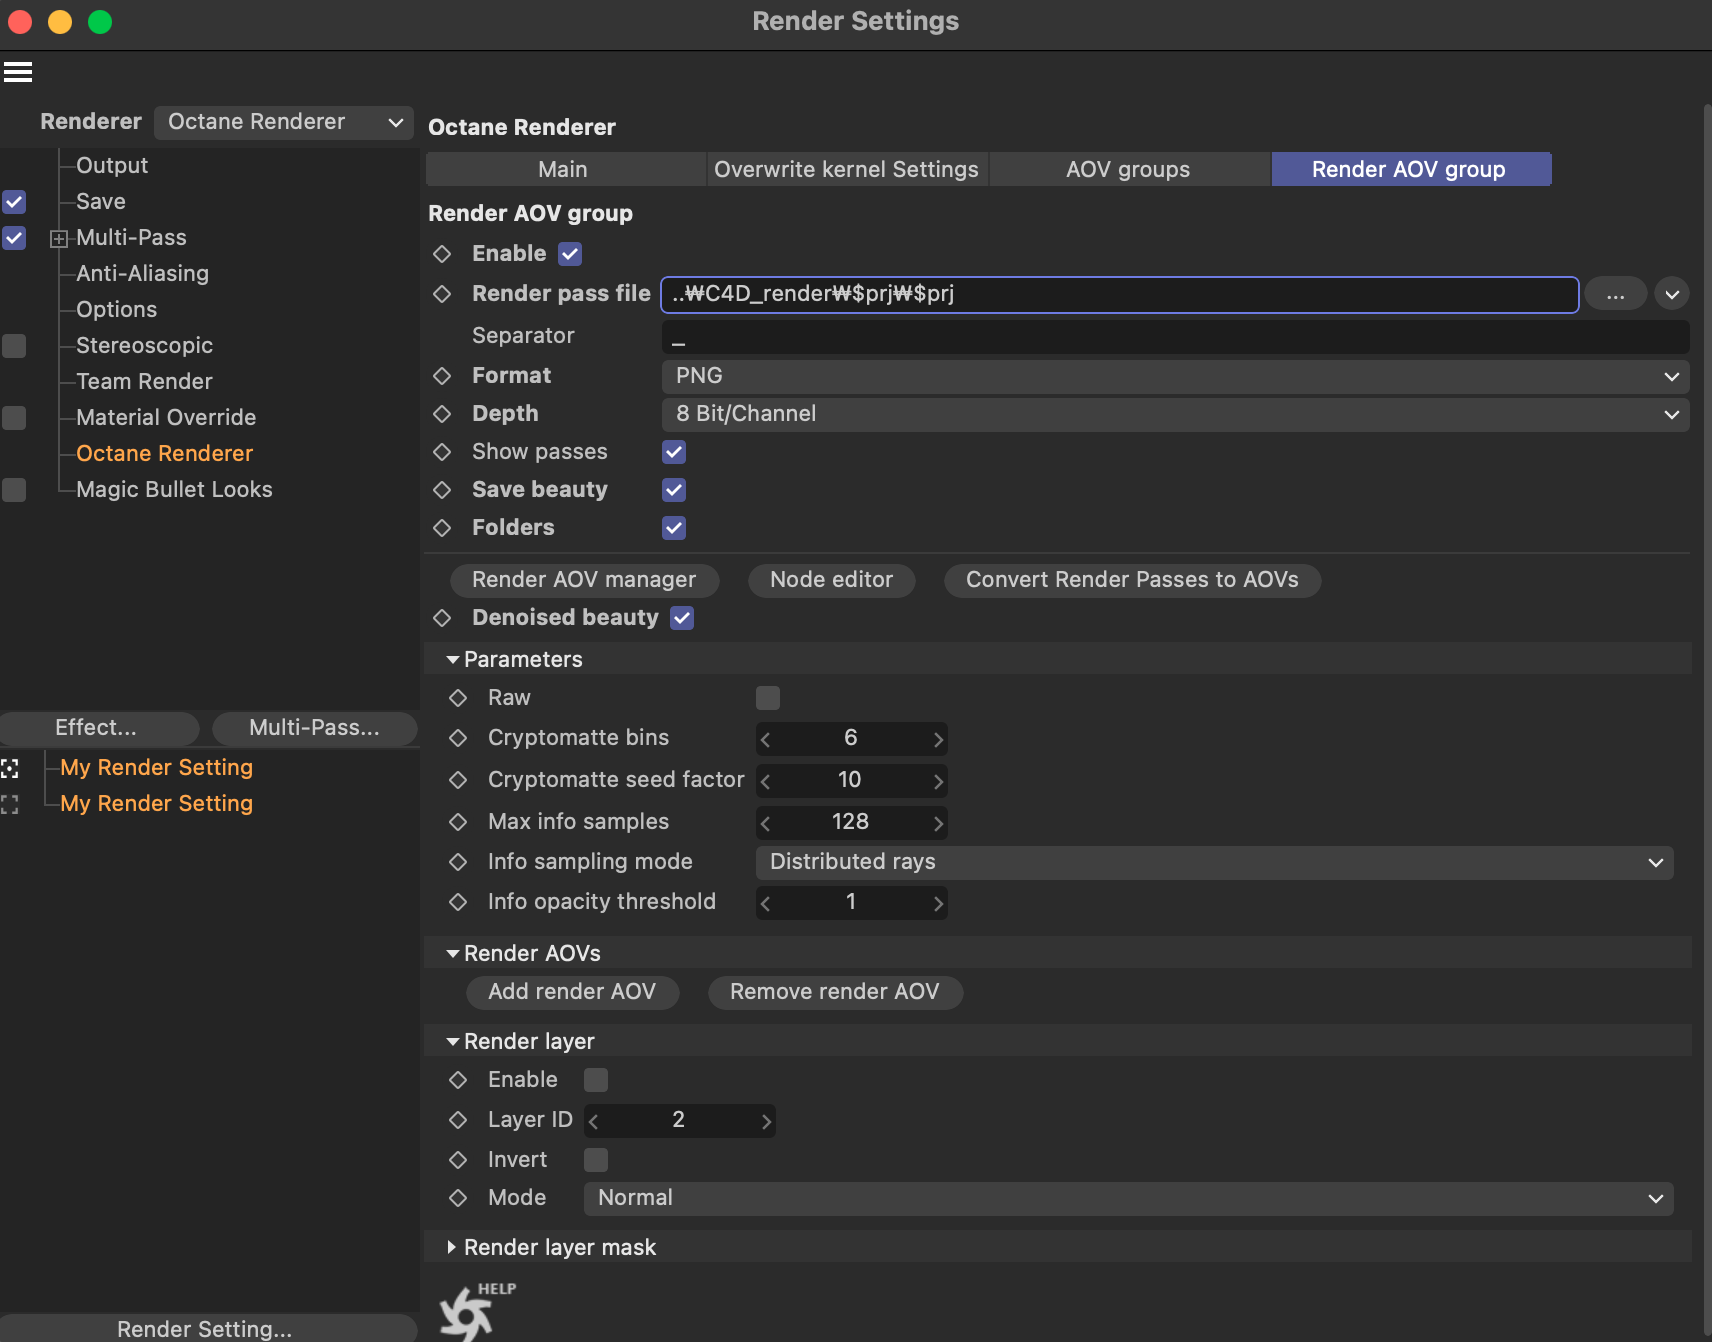1712x1342 pixels.
Task: Select Anti-Aliasing in the settings tree
Action: coord(143,274)
